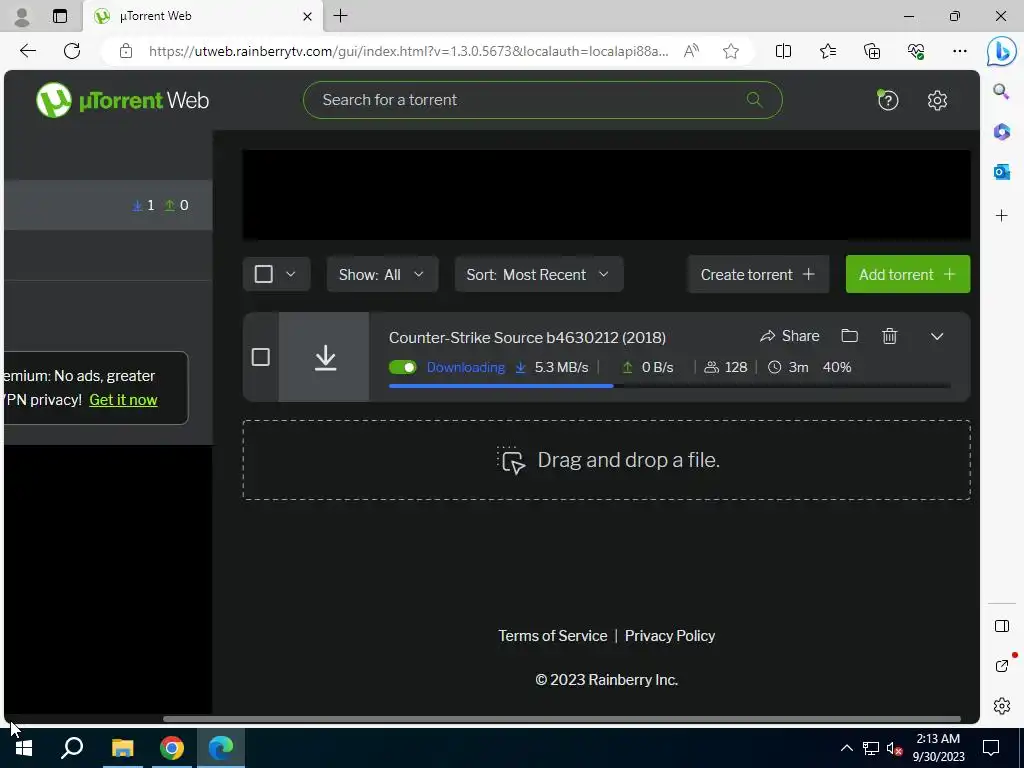This screenshot has width=1024, height=768.
Task: Expand Counter-Strike Source torrent details chevron
Action: 937,336
